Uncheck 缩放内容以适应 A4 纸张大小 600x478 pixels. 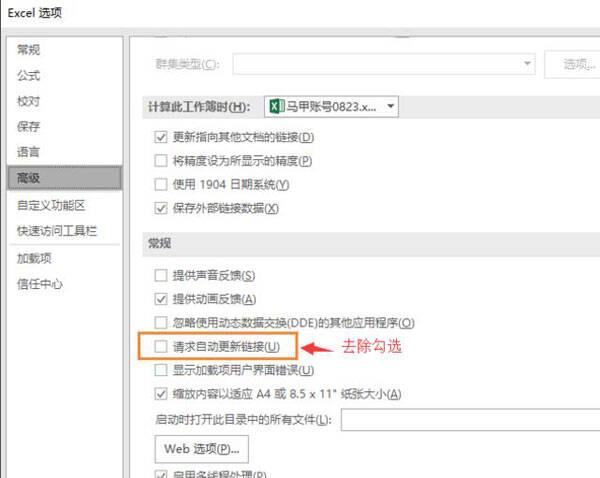coord(161,394)
